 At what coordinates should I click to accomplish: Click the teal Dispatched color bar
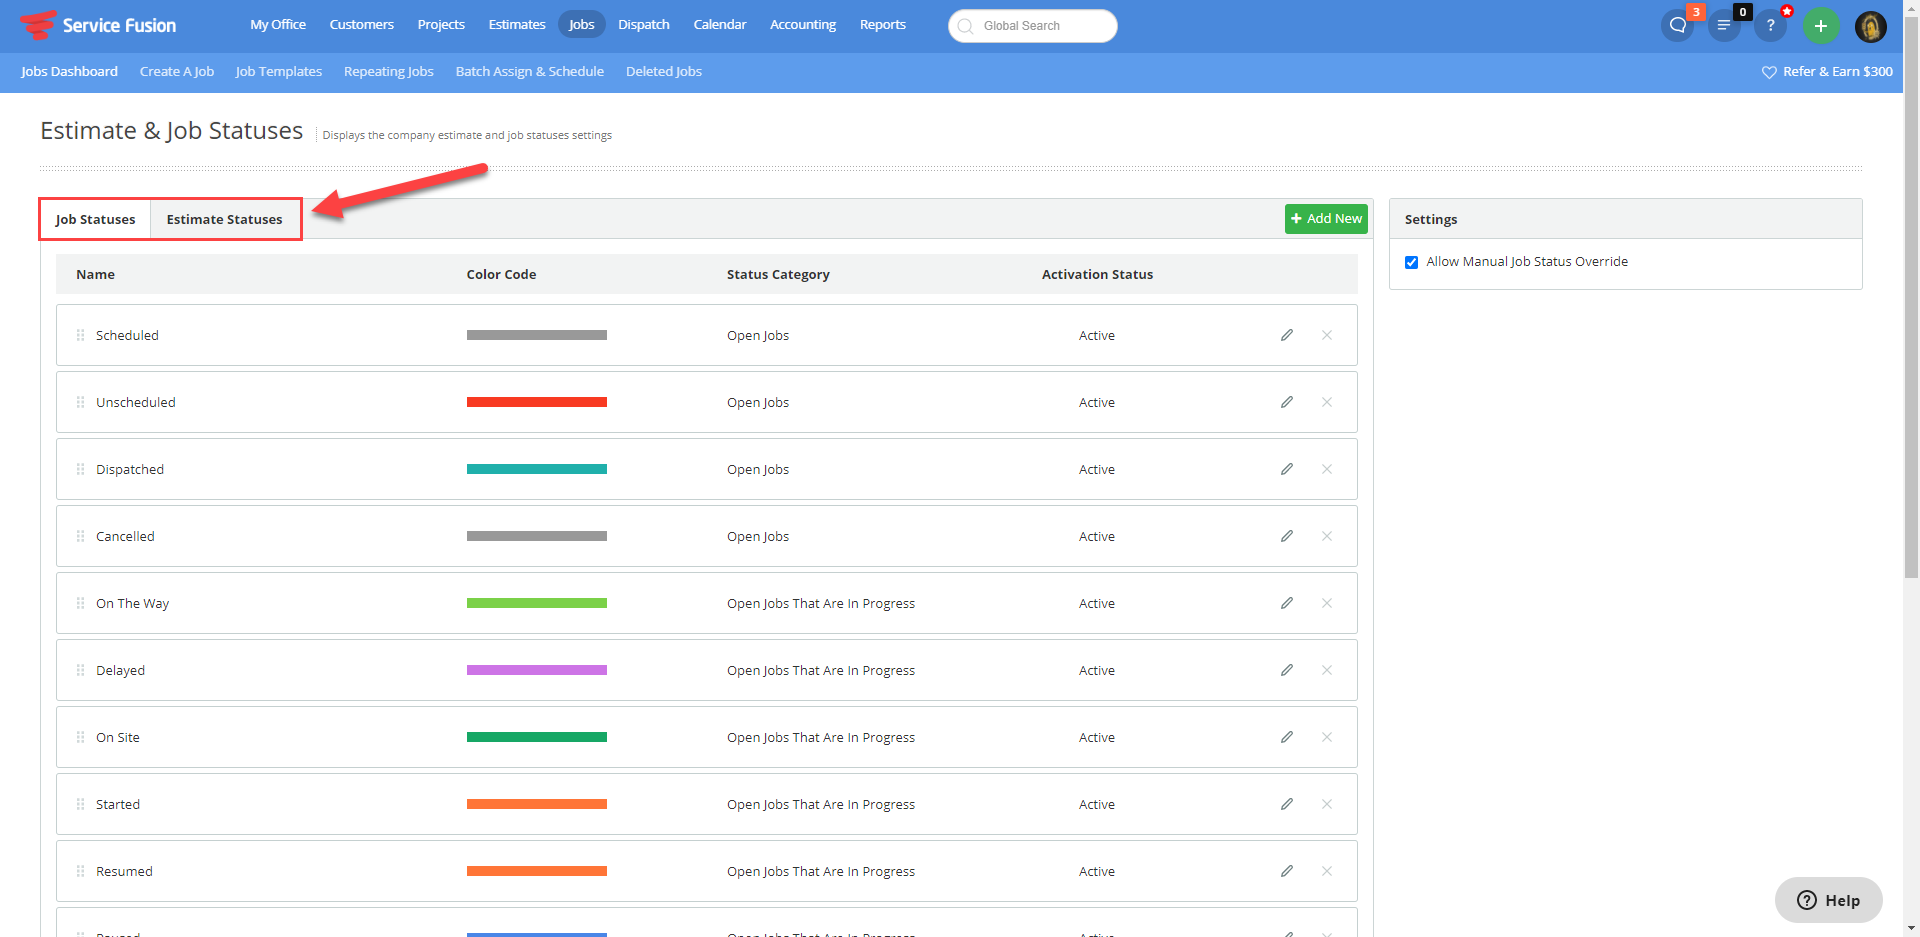(x=537, y=469)
